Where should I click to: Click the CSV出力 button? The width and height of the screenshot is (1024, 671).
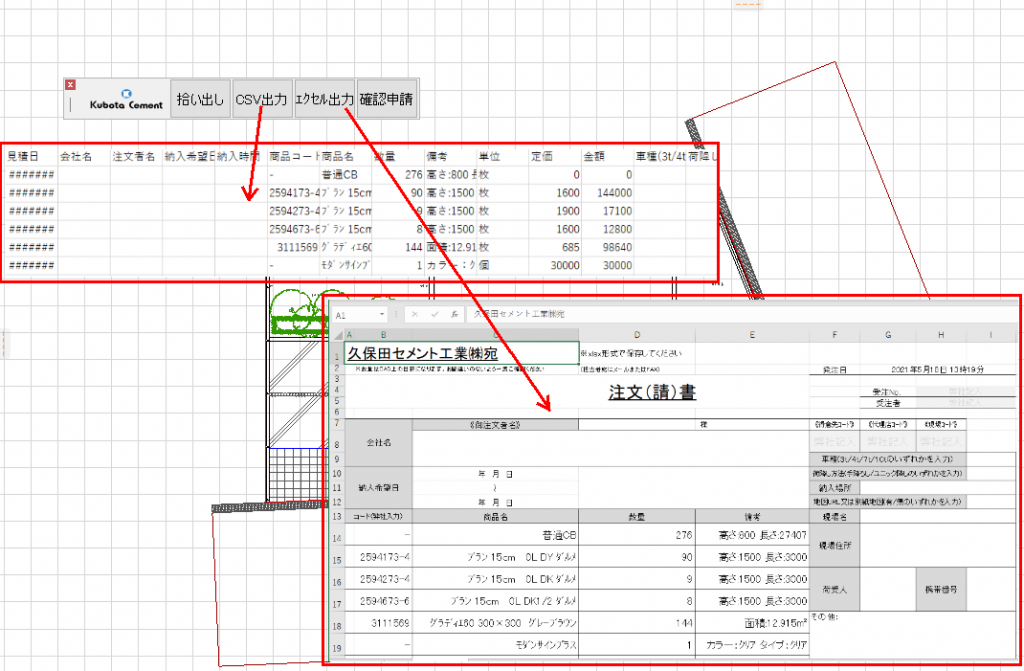[262, 99]
